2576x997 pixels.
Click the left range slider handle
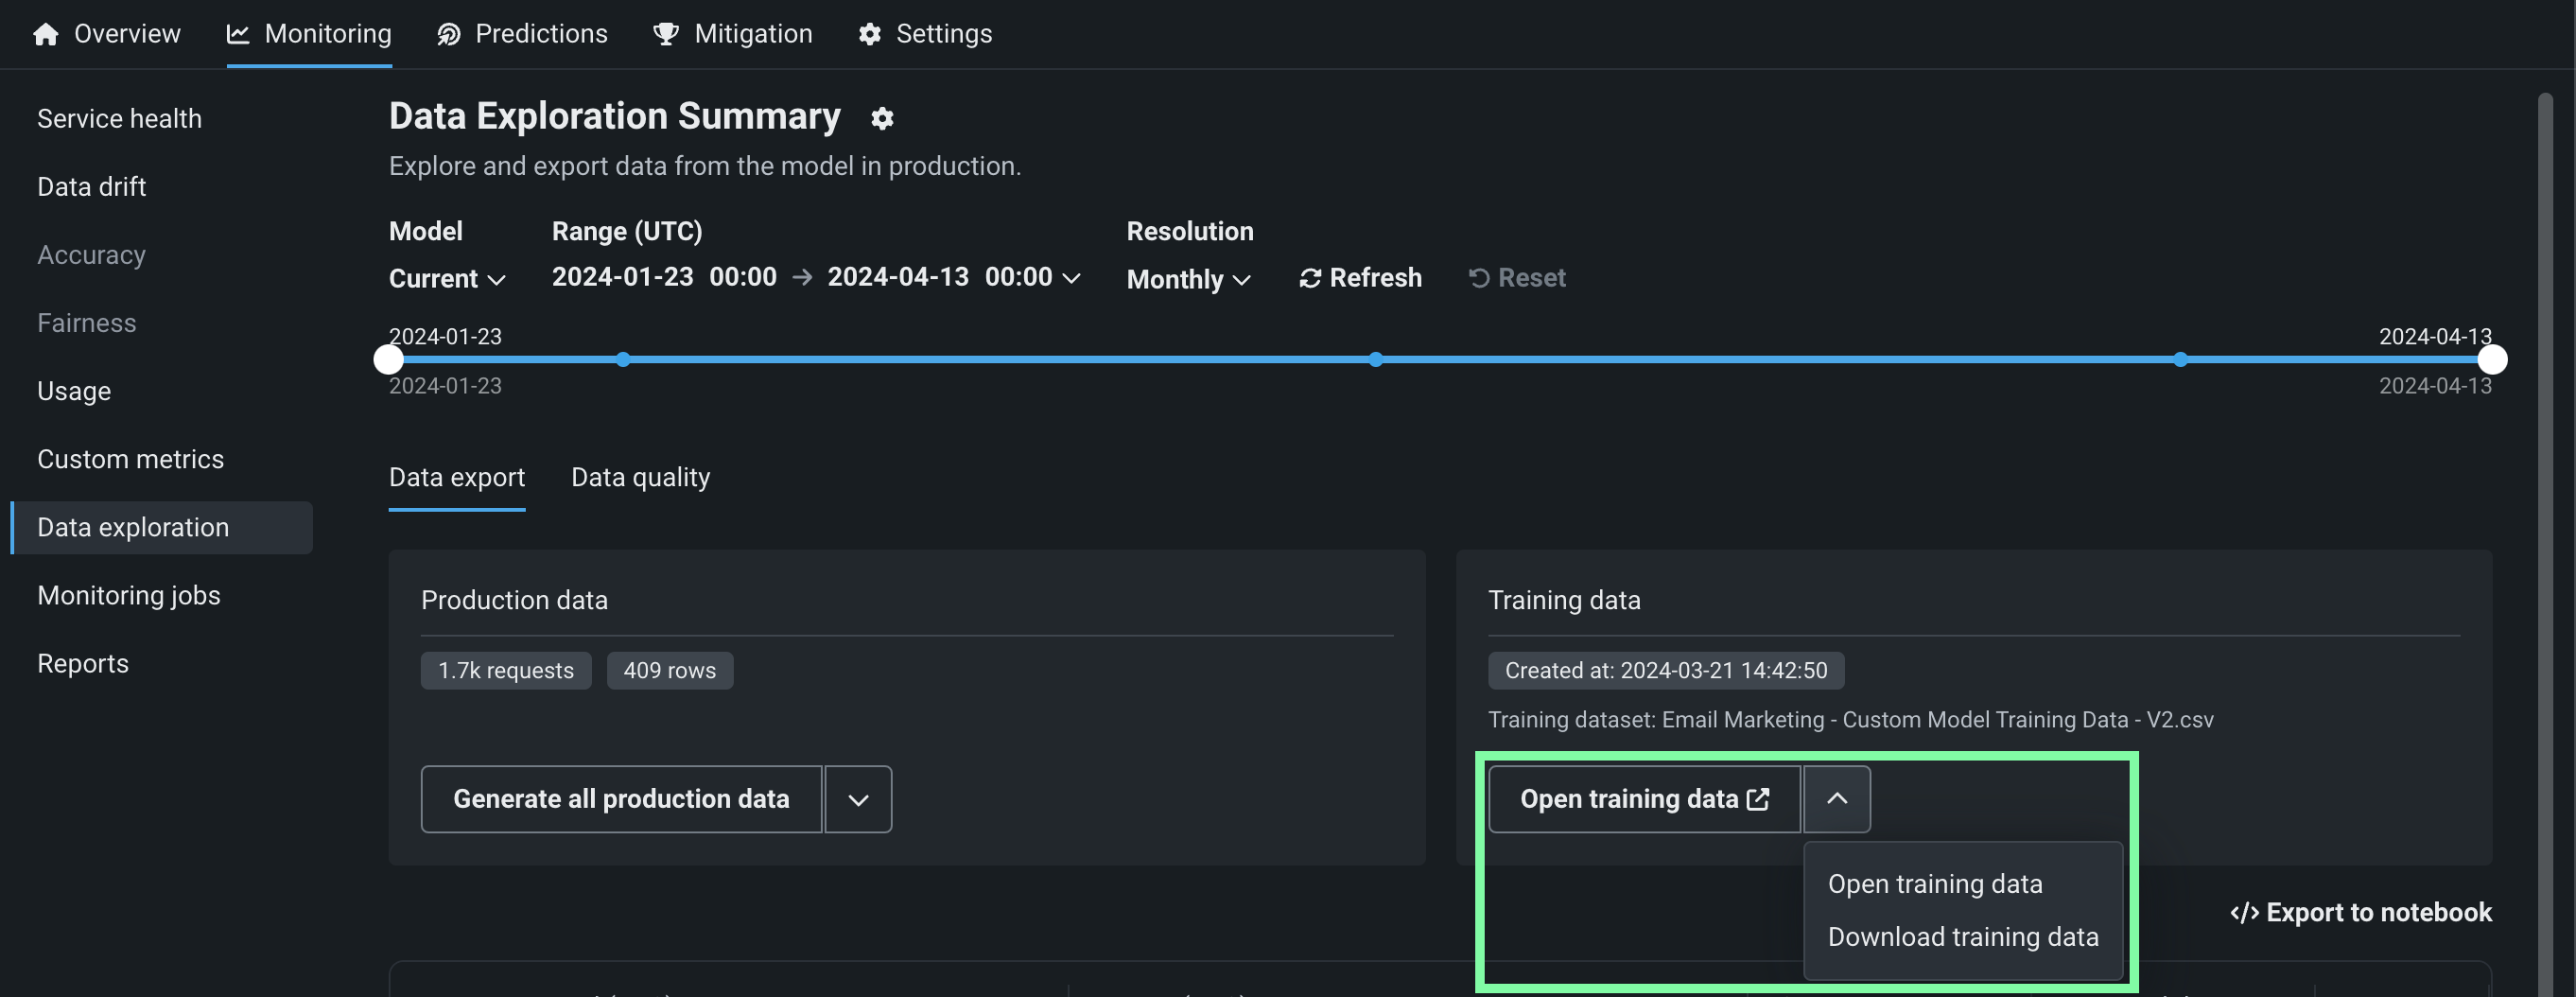pyautogui.click(x=388, y=359)
